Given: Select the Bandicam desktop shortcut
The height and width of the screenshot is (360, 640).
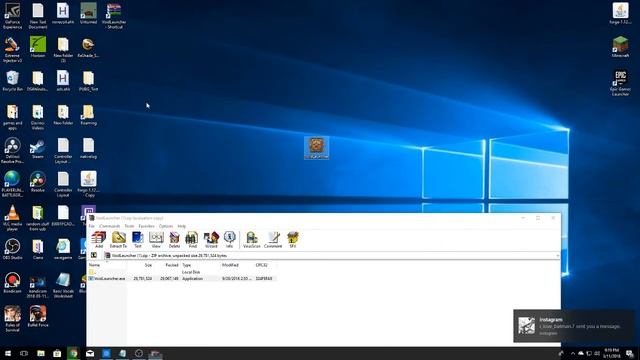Looking at the screenshot, I should pyautogui.click(x=12, y=283).
